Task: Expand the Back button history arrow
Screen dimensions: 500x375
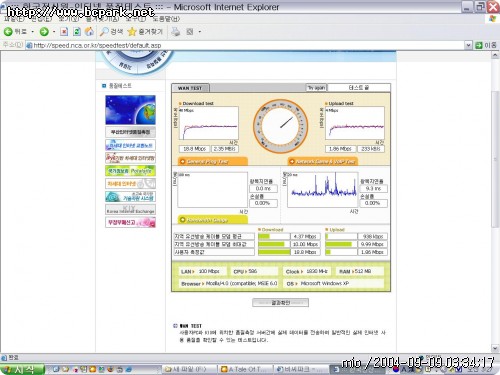Action: tap(32, 32)
